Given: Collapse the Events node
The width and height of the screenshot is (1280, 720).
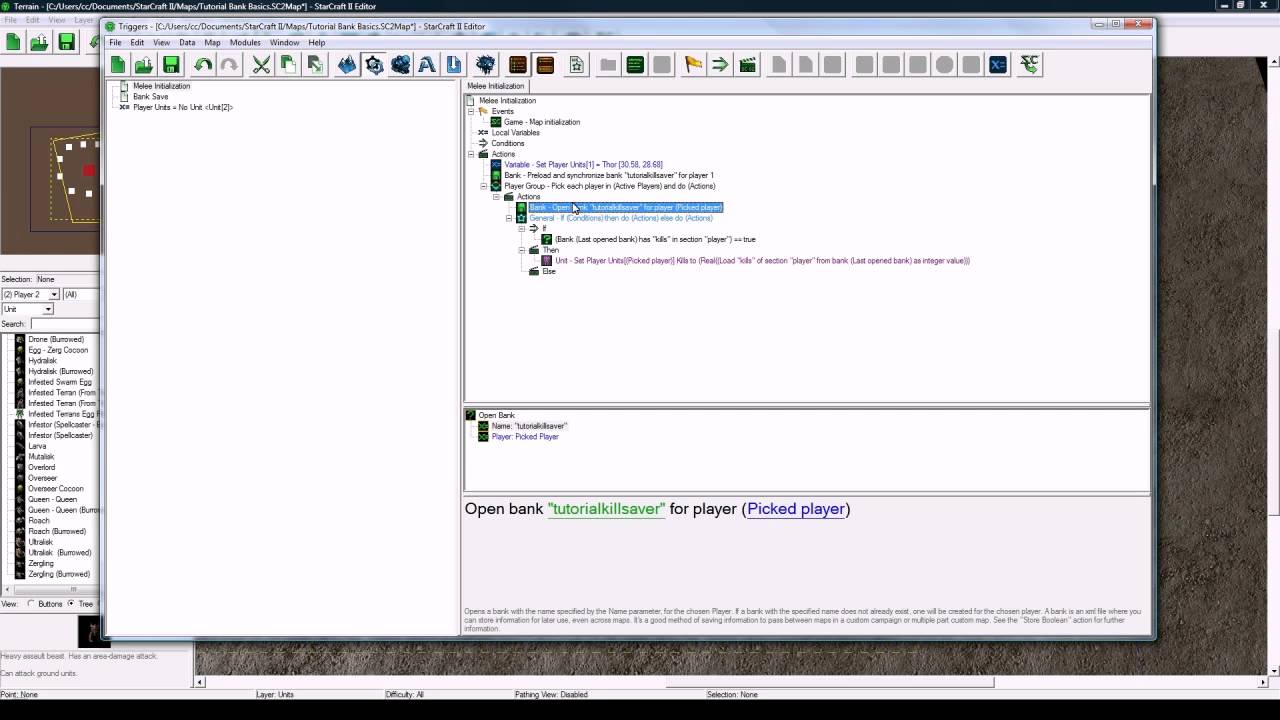Looking at the screenshot, I should point(471,111).
